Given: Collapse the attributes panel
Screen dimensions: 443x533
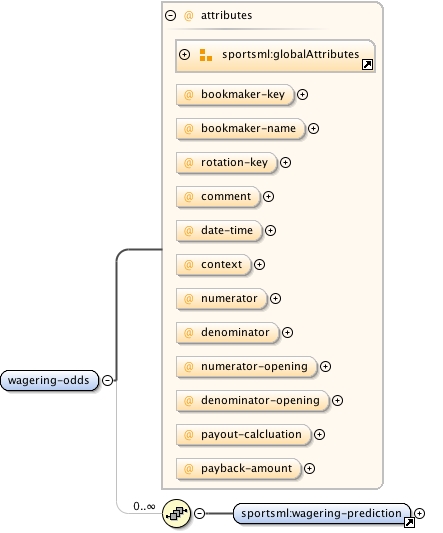Looking at the screenshot, I should tap(170, 15).
